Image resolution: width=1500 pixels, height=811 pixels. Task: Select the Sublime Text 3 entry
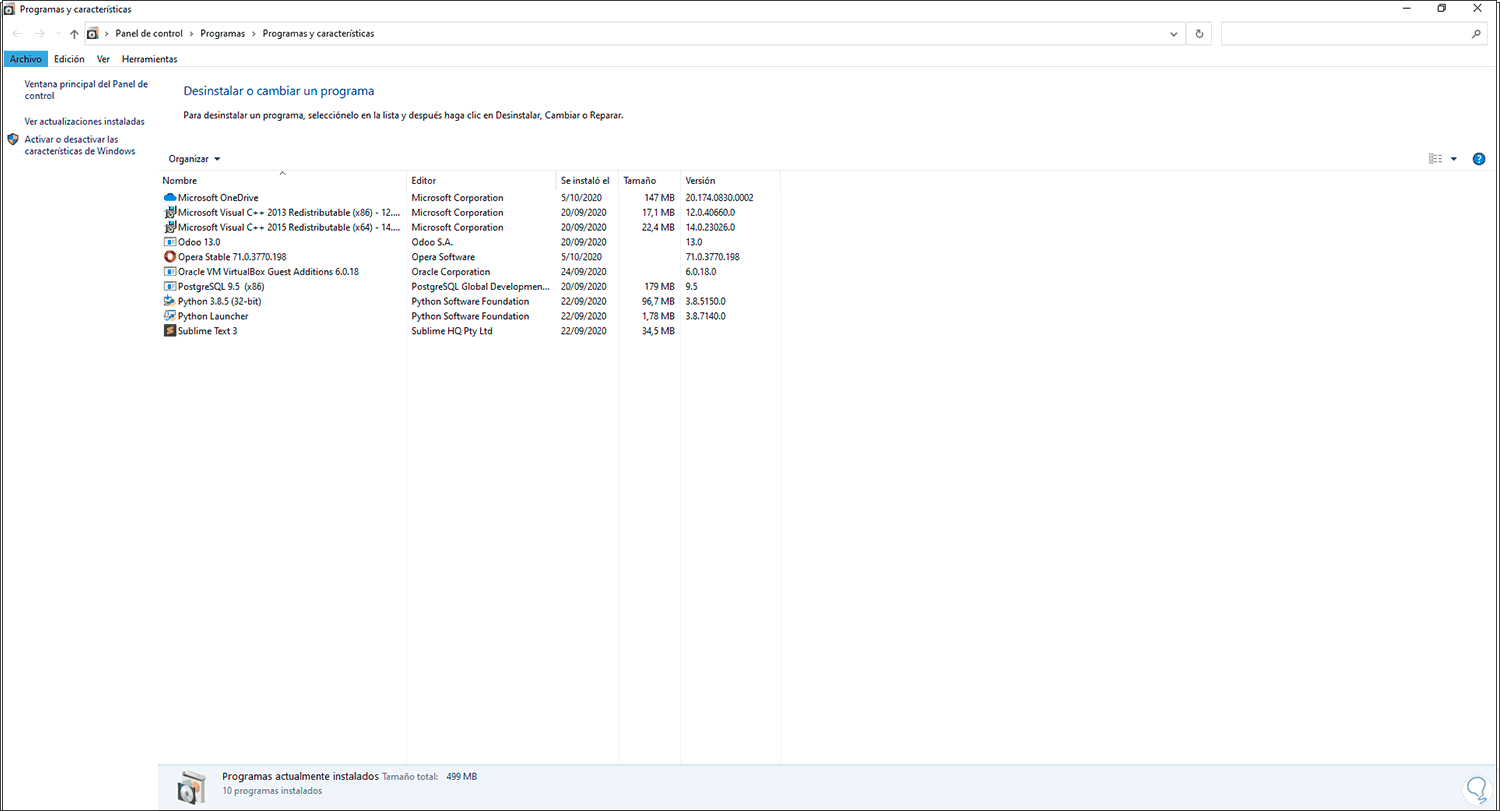click(207, 331)
